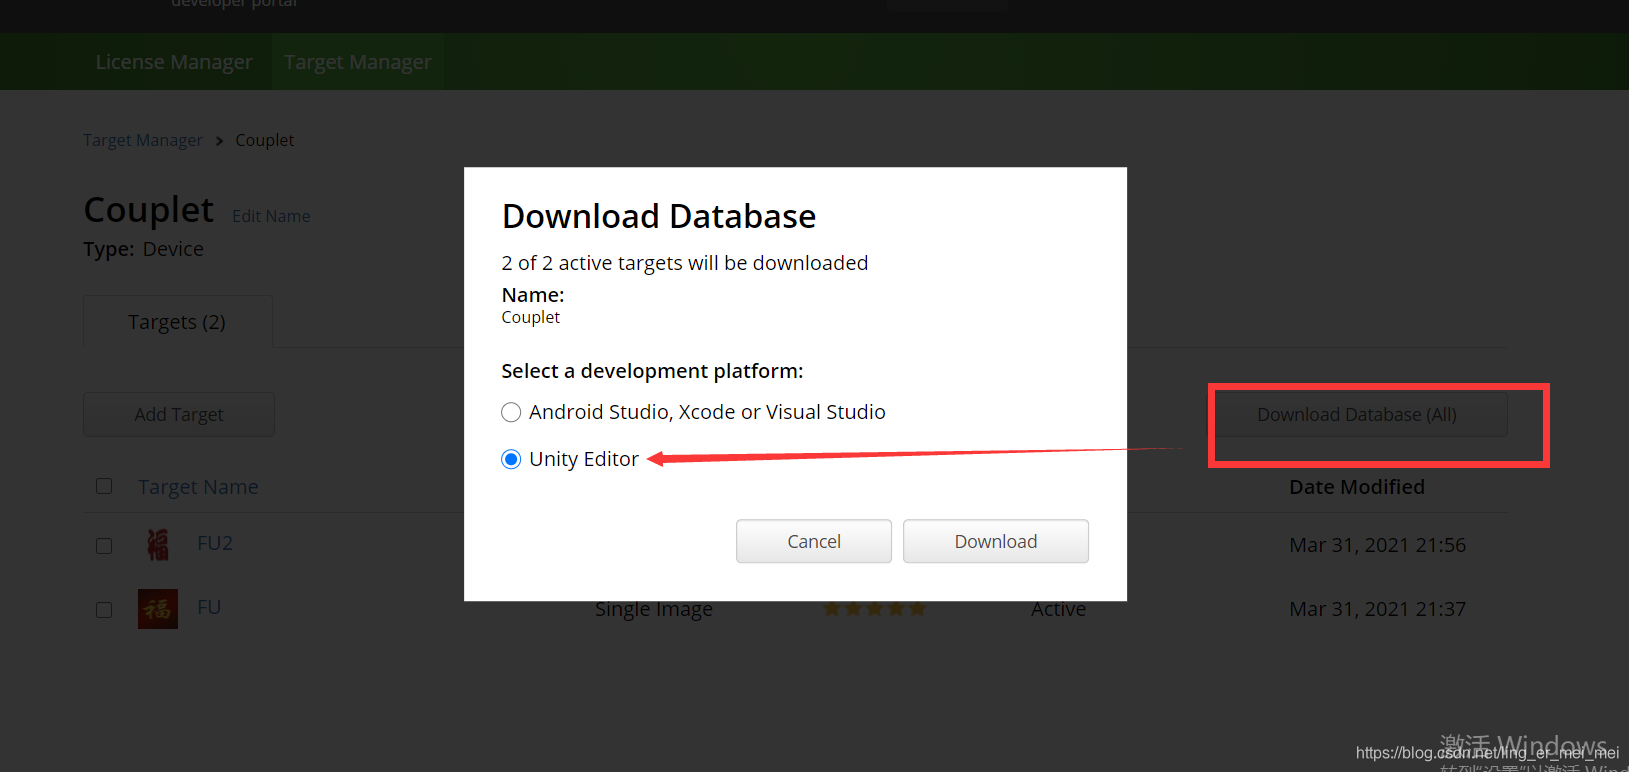Open the FU2 target thumbnail

point(158,544)
